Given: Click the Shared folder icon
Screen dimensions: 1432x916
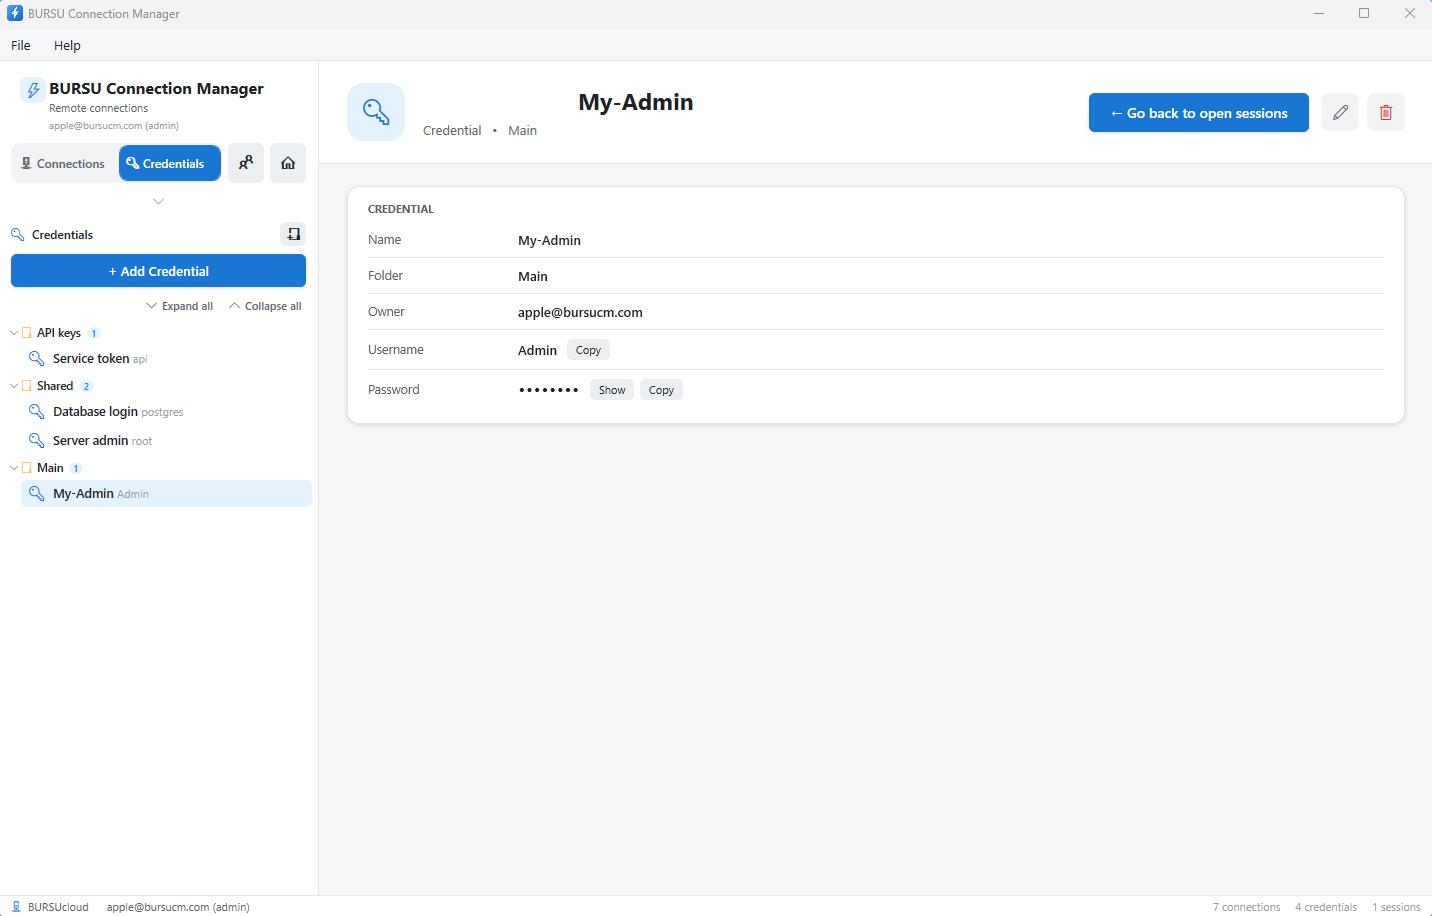Looking at the screenshot, I should (x=27, y=386).
